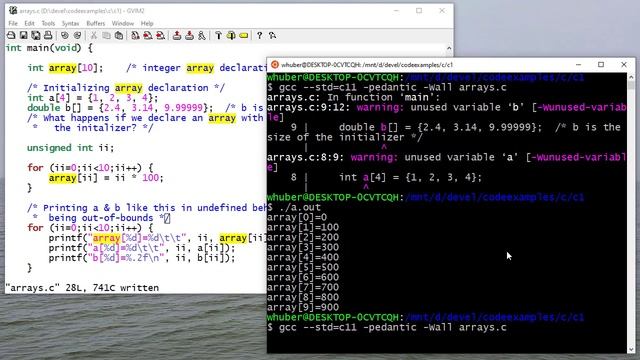Click terminal scrollbar up arrow

click(631, 77)
